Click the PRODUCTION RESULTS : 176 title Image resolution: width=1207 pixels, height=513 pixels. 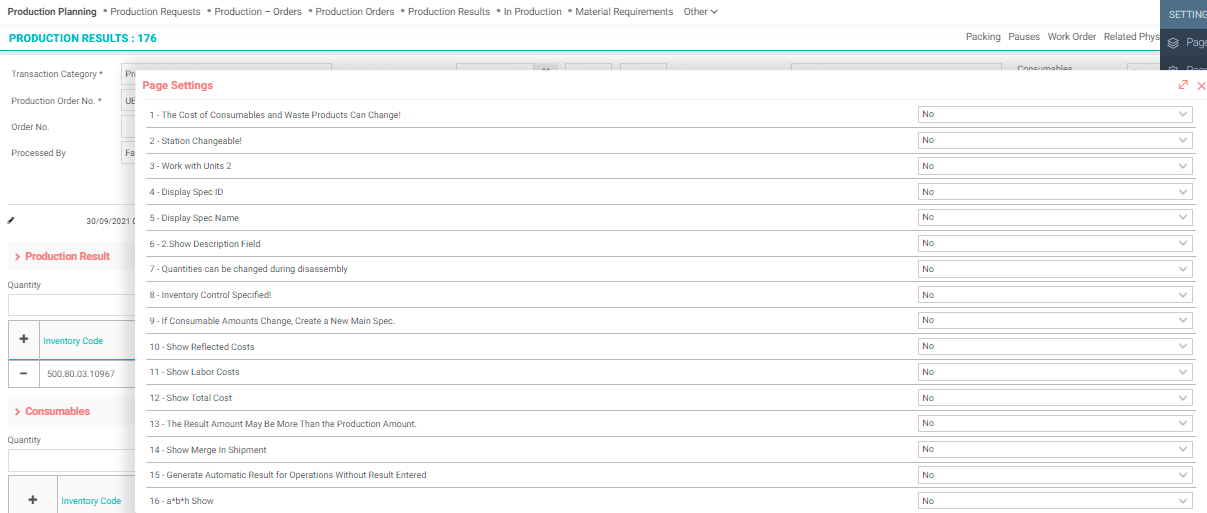click(82, 38)
